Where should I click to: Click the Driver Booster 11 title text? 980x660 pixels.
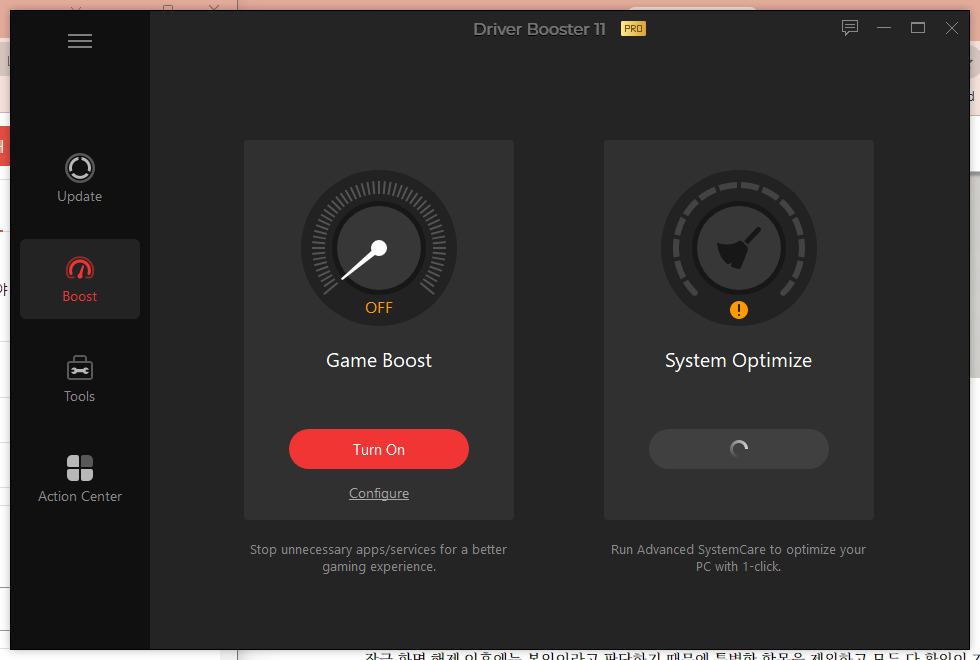(x=539, y=29)
